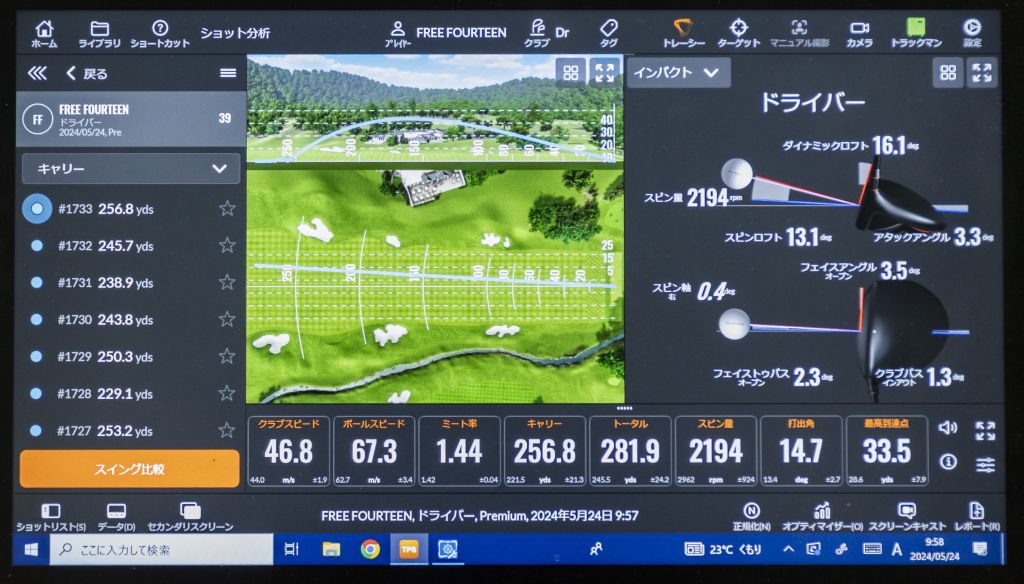The height and width of the screenshot is (584, 1024).
Task: Toggle star on shot #1727
Action: coord(227,430)
